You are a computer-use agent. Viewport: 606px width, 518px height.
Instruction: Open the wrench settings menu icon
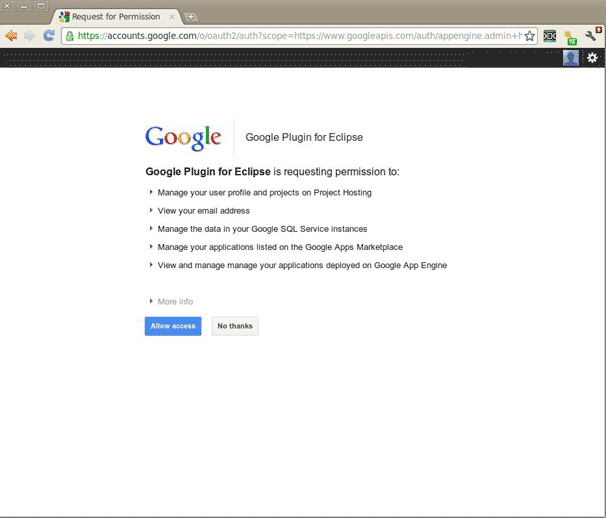click(x=592, y=35)
